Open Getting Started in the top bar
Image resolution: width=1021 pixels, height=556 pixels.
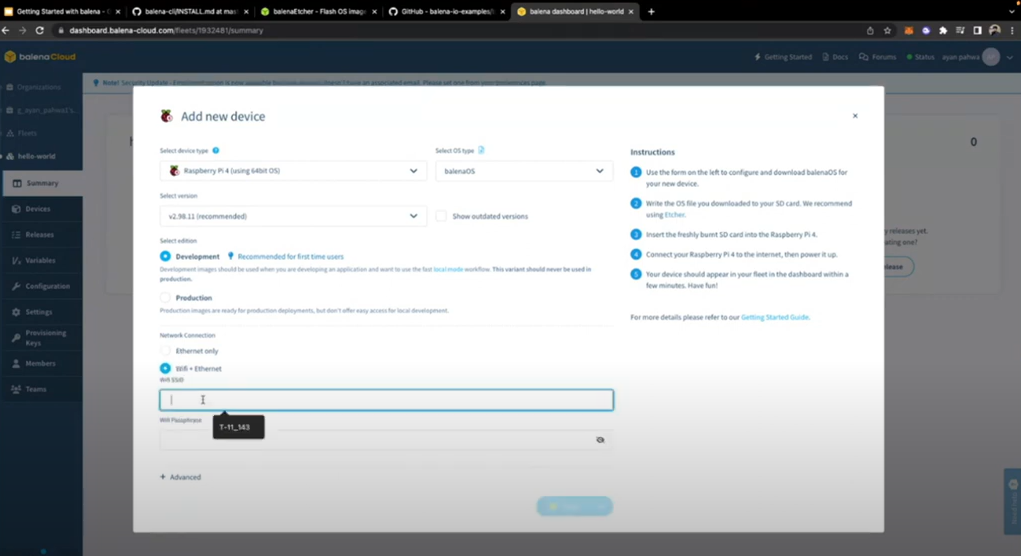point(783,57)
